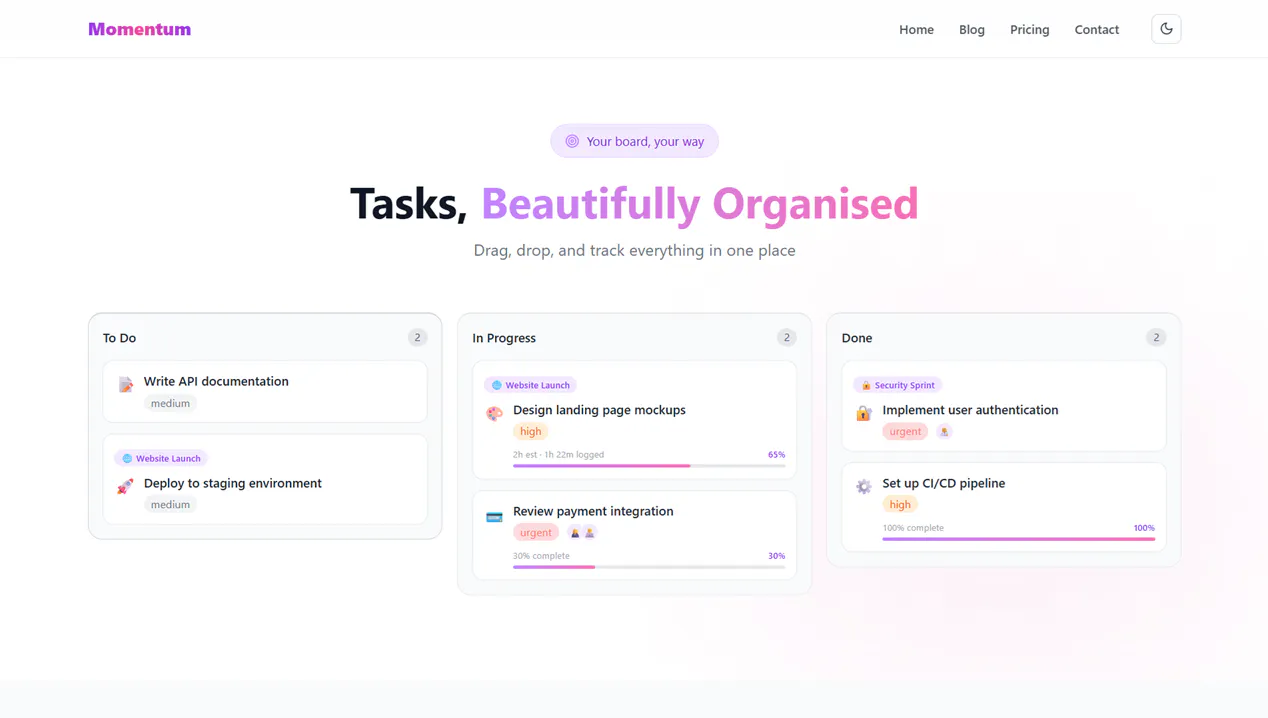
Task: Go to the Blog page
Action: pos(972,29)
